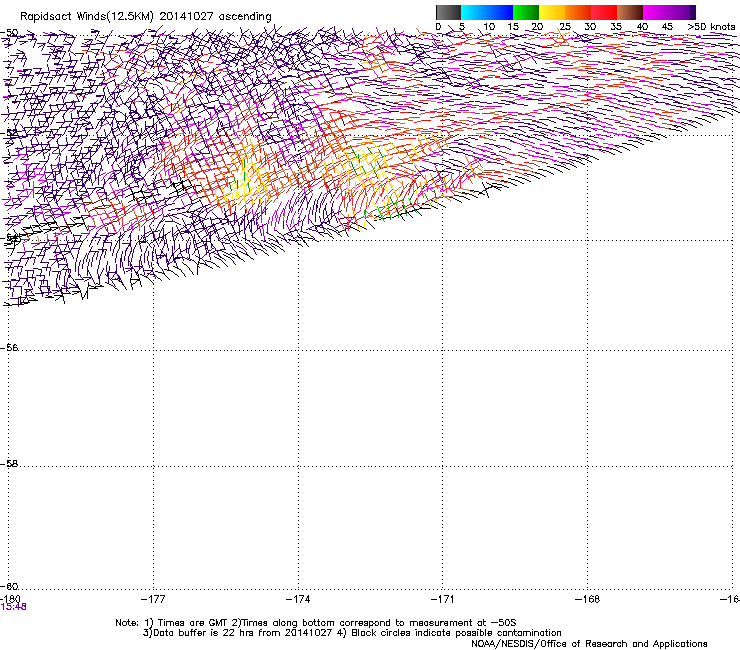This screenshot has width=740, height=650.
Task: Click the longitude label '-180'
Action: [x=10, y=599]
